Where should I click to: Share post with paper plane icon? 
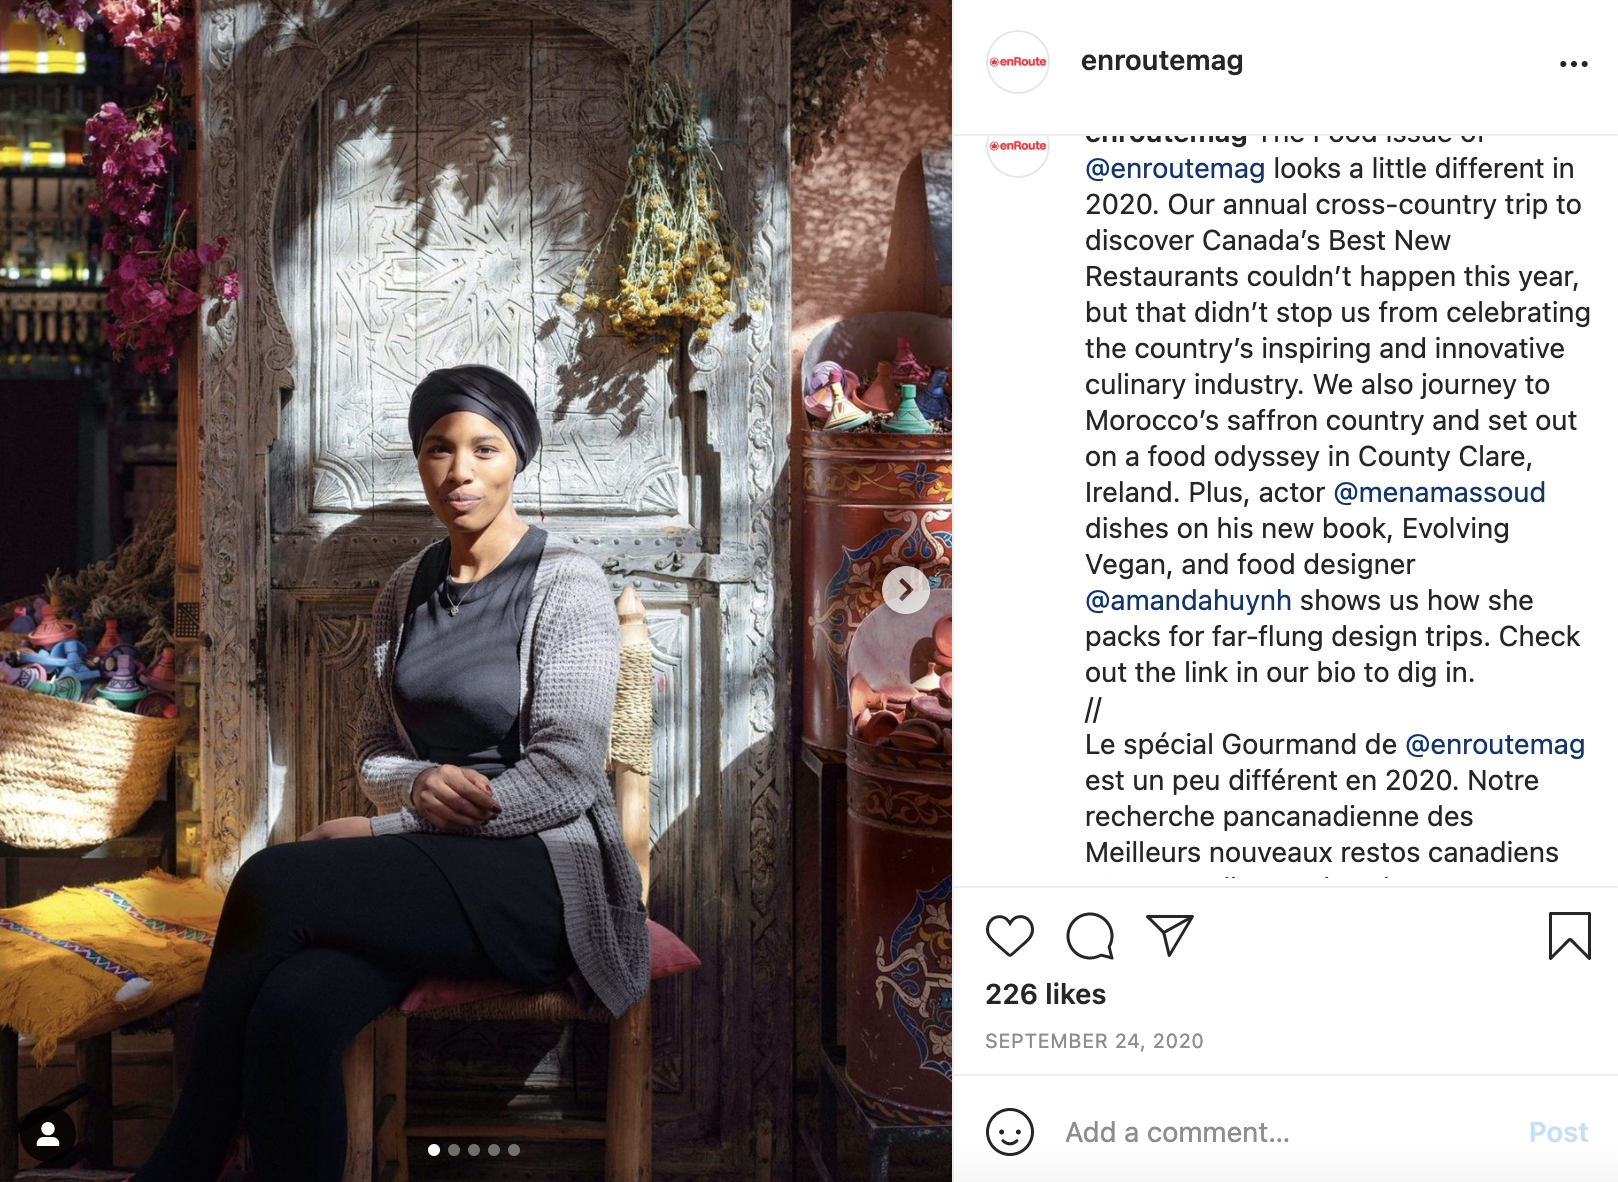(x=1170, y=935)
